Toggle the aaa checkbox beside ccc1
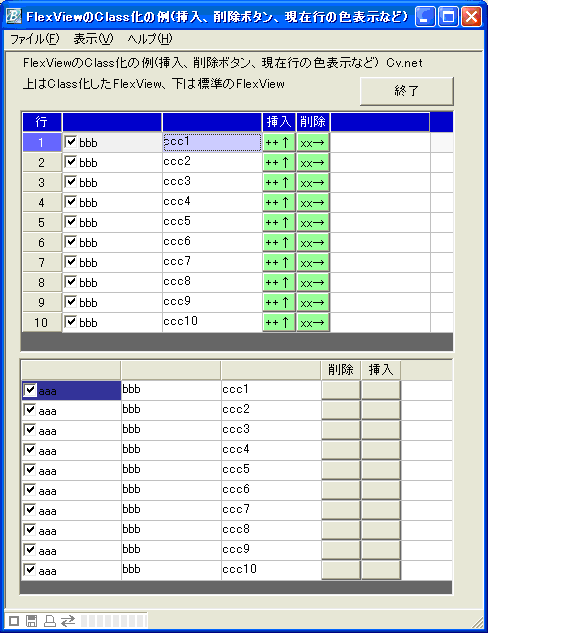 (30, 390)
